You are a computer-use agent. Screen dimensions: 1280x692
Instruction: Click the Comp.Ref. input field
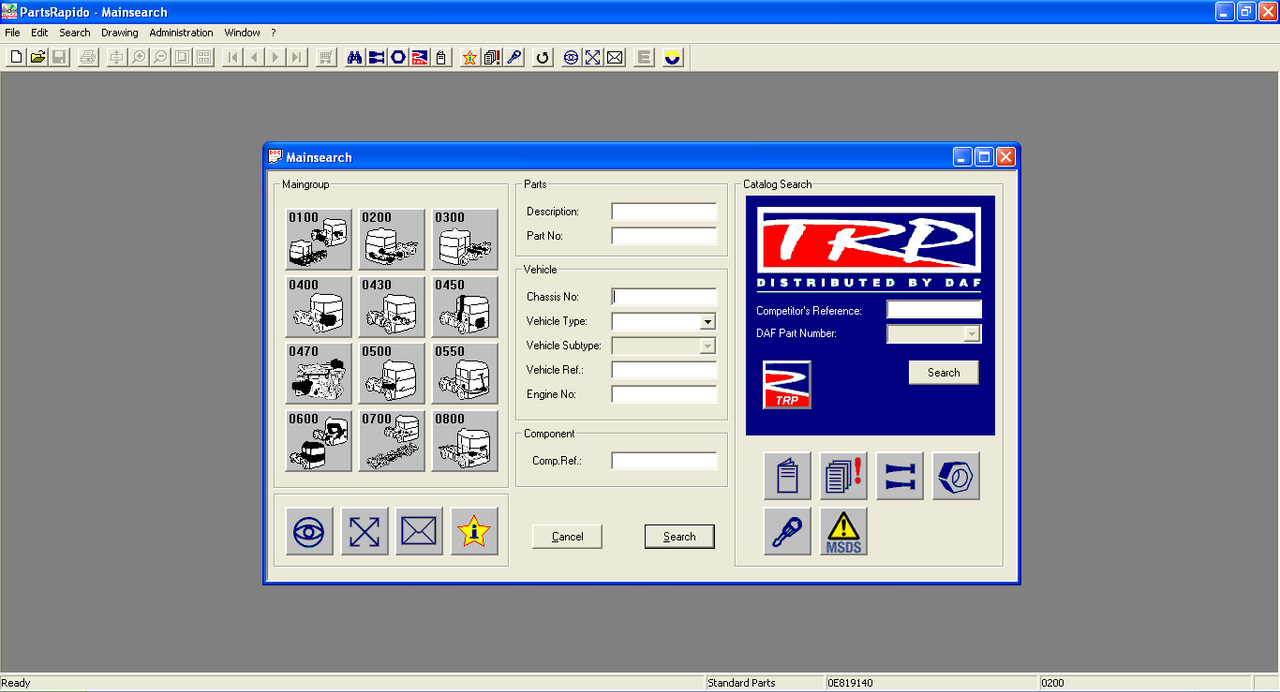pos(664,461)
